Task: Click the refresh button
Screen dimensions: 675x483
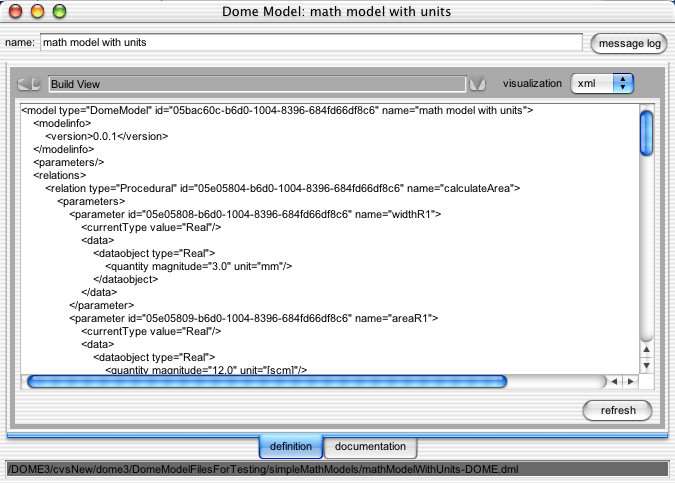Action: pyautogui.click(x=618, y=410)
